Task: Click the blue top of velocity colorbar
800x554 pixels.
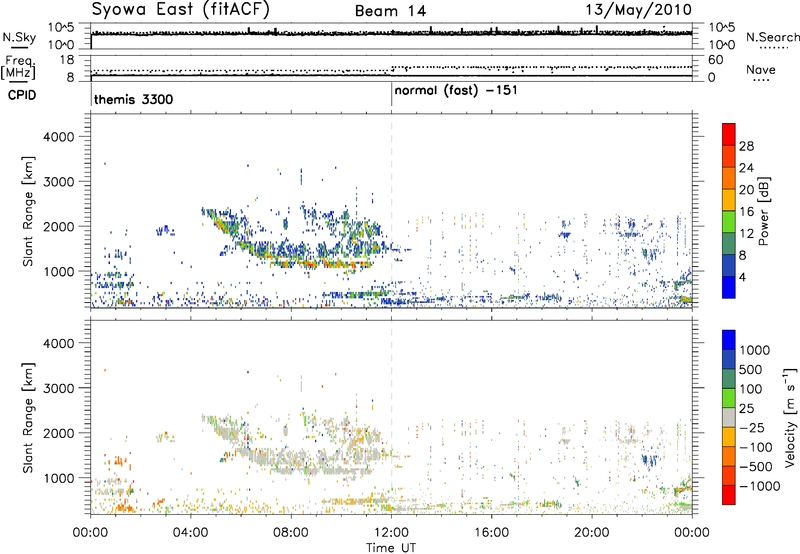Action: click(729, 340)
